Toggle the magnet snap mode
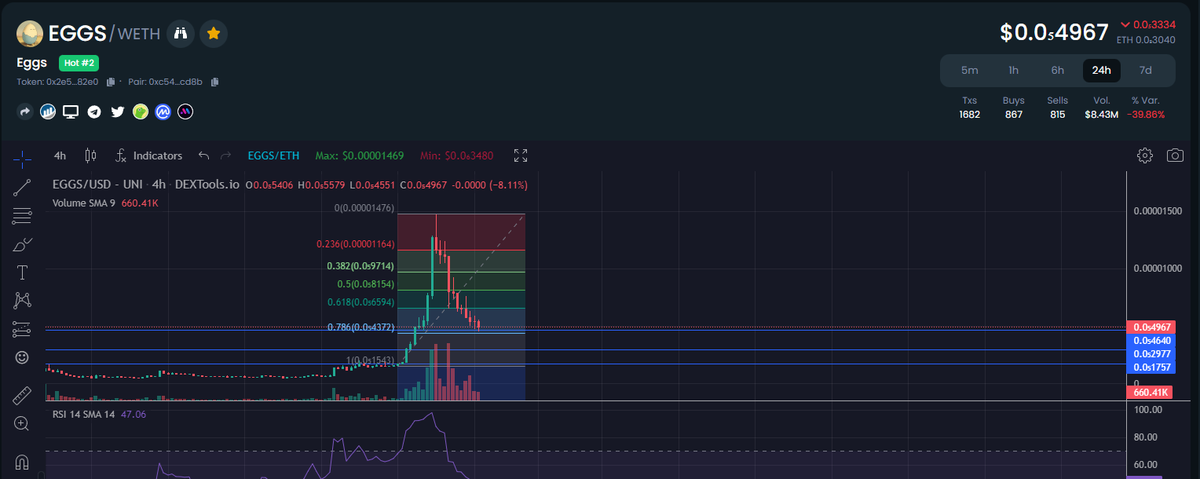This screenshot has height=479, width=1200. (22, 462)
